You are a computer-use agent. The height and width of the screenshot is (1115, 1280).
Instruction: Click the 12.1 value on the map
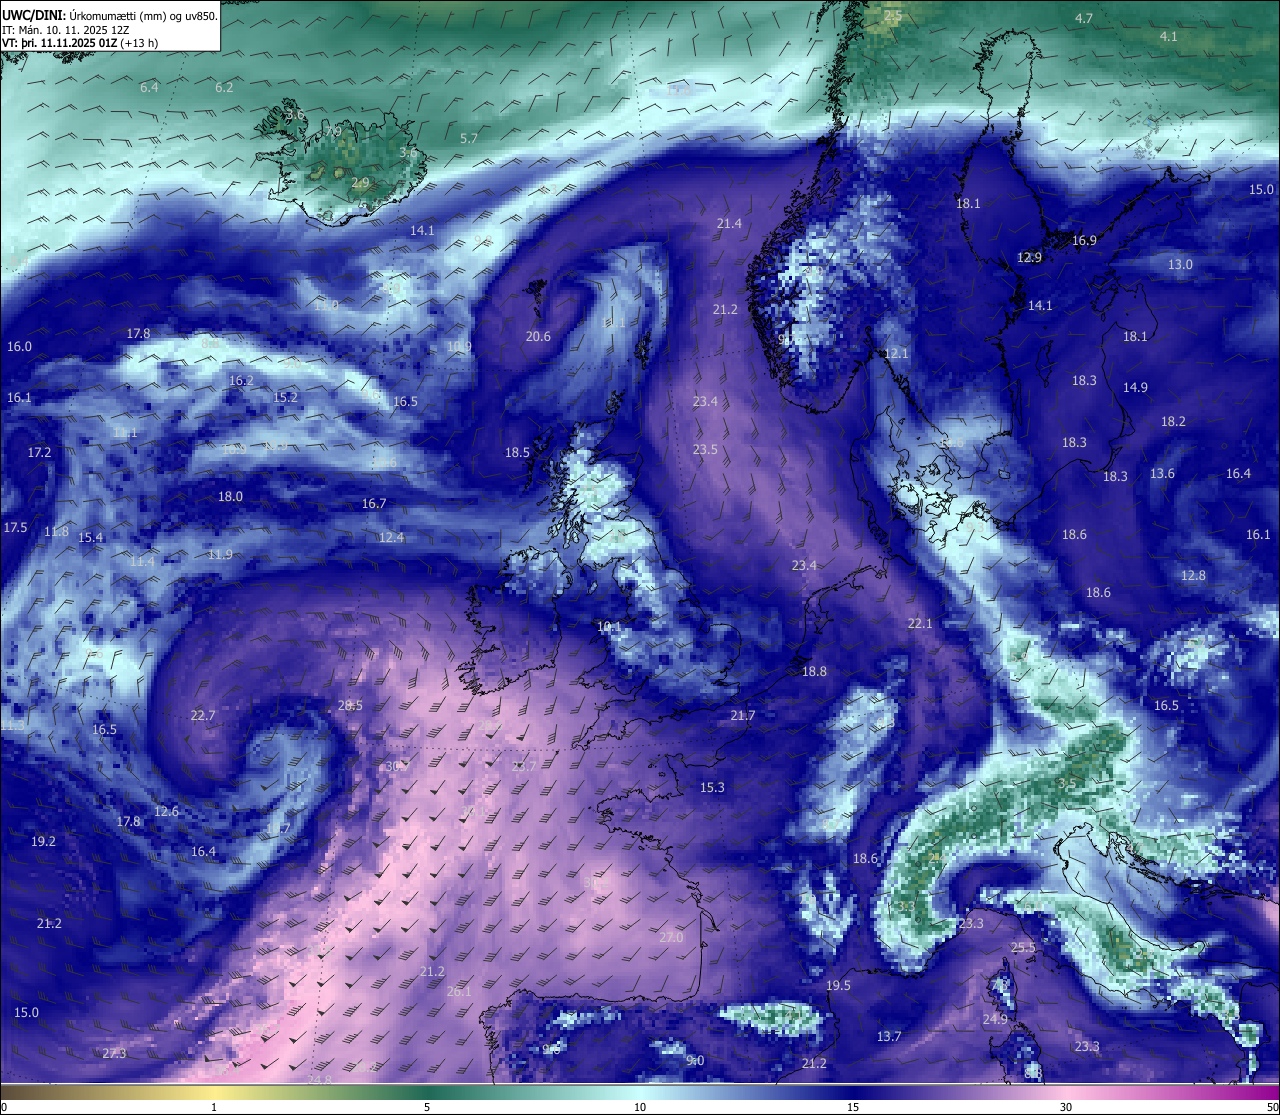(896, 354)
